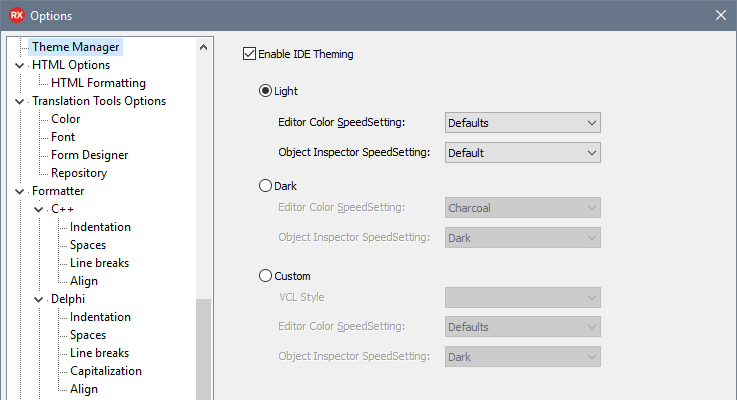Open the Repository options page

(x=79, y=173)
